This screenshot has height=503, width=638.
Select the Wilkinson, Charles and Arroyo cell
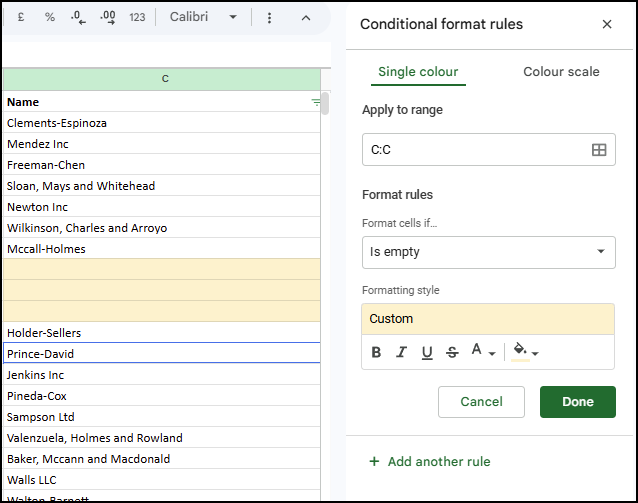tap(162, 228)
